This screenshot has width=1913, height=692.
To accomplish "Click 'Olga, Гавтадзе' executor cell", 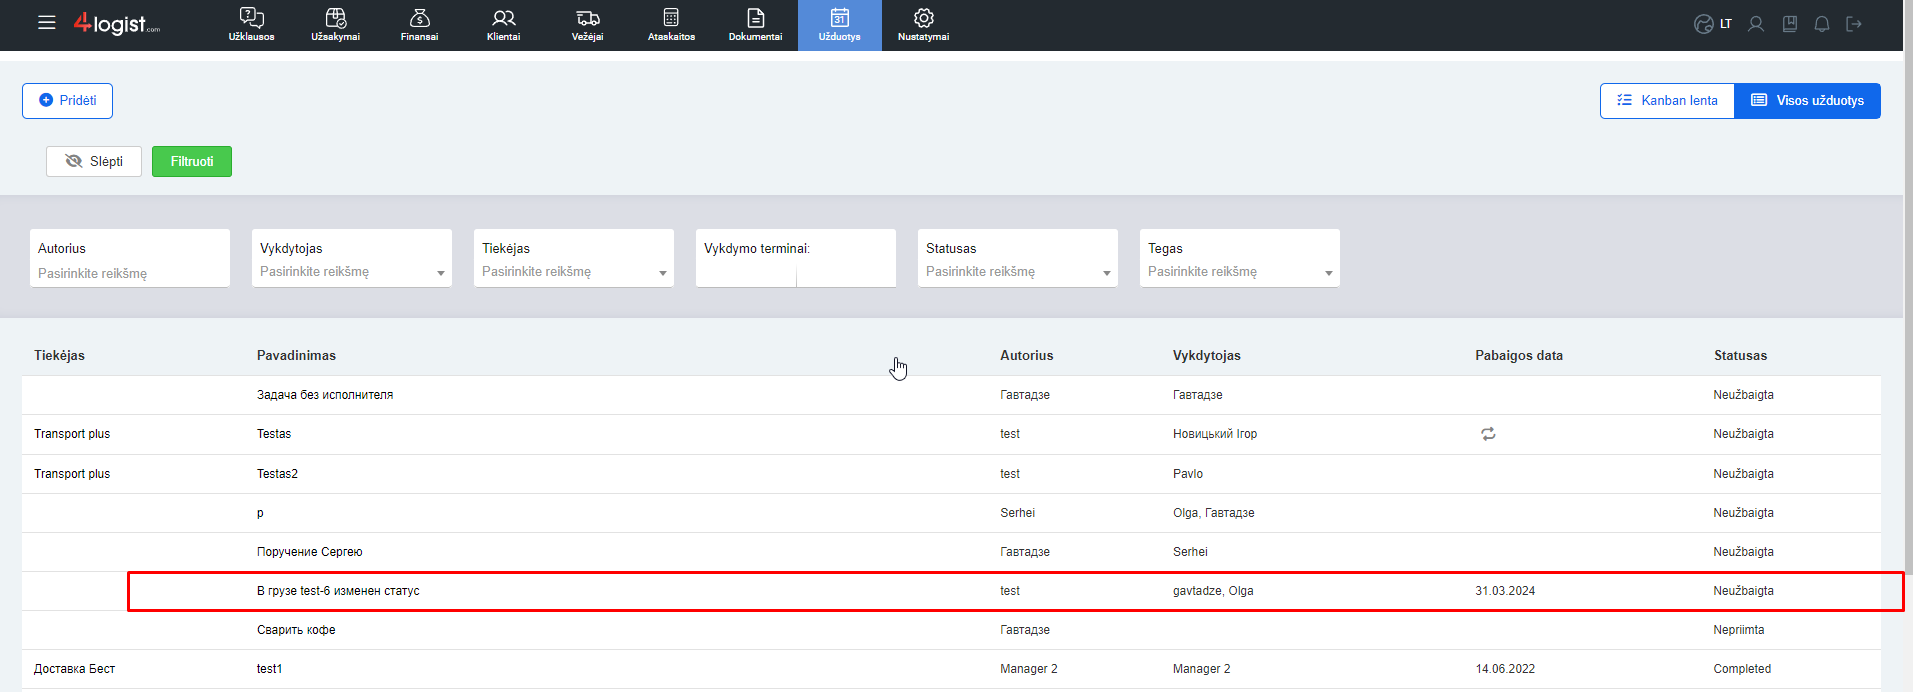I will point(1214,513).
